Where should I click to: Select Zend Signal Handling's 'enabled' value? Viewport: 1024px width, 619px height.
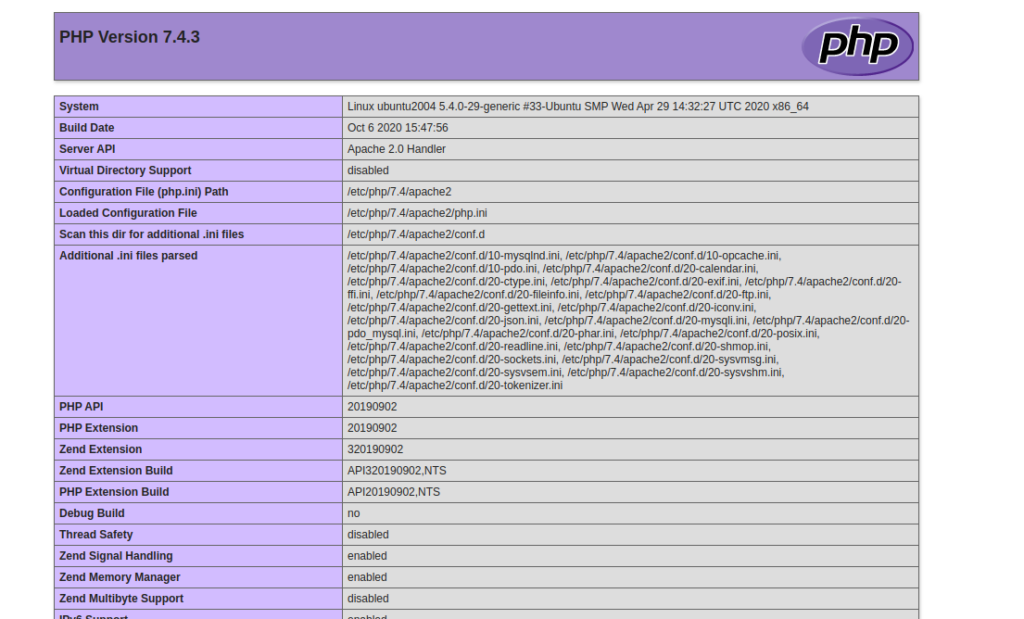pos(367,556)
